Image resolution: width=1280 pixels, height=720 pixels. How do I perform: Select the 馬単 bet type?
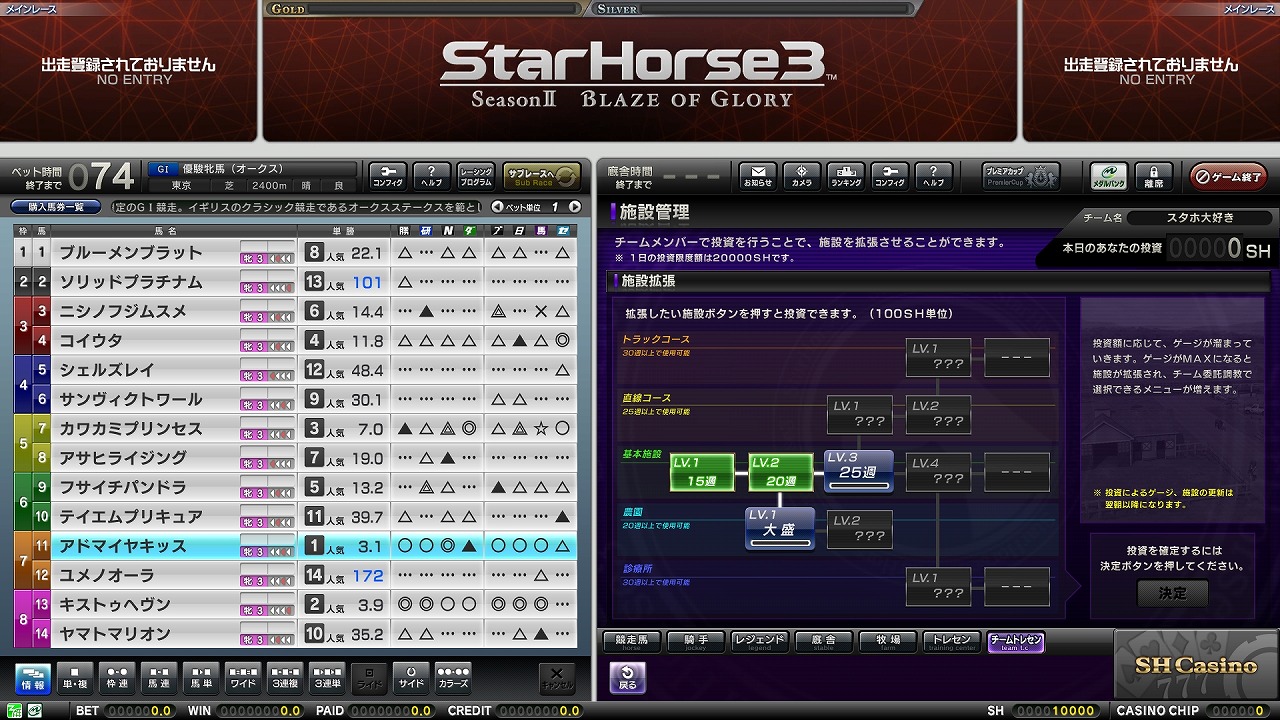point(201,678)
